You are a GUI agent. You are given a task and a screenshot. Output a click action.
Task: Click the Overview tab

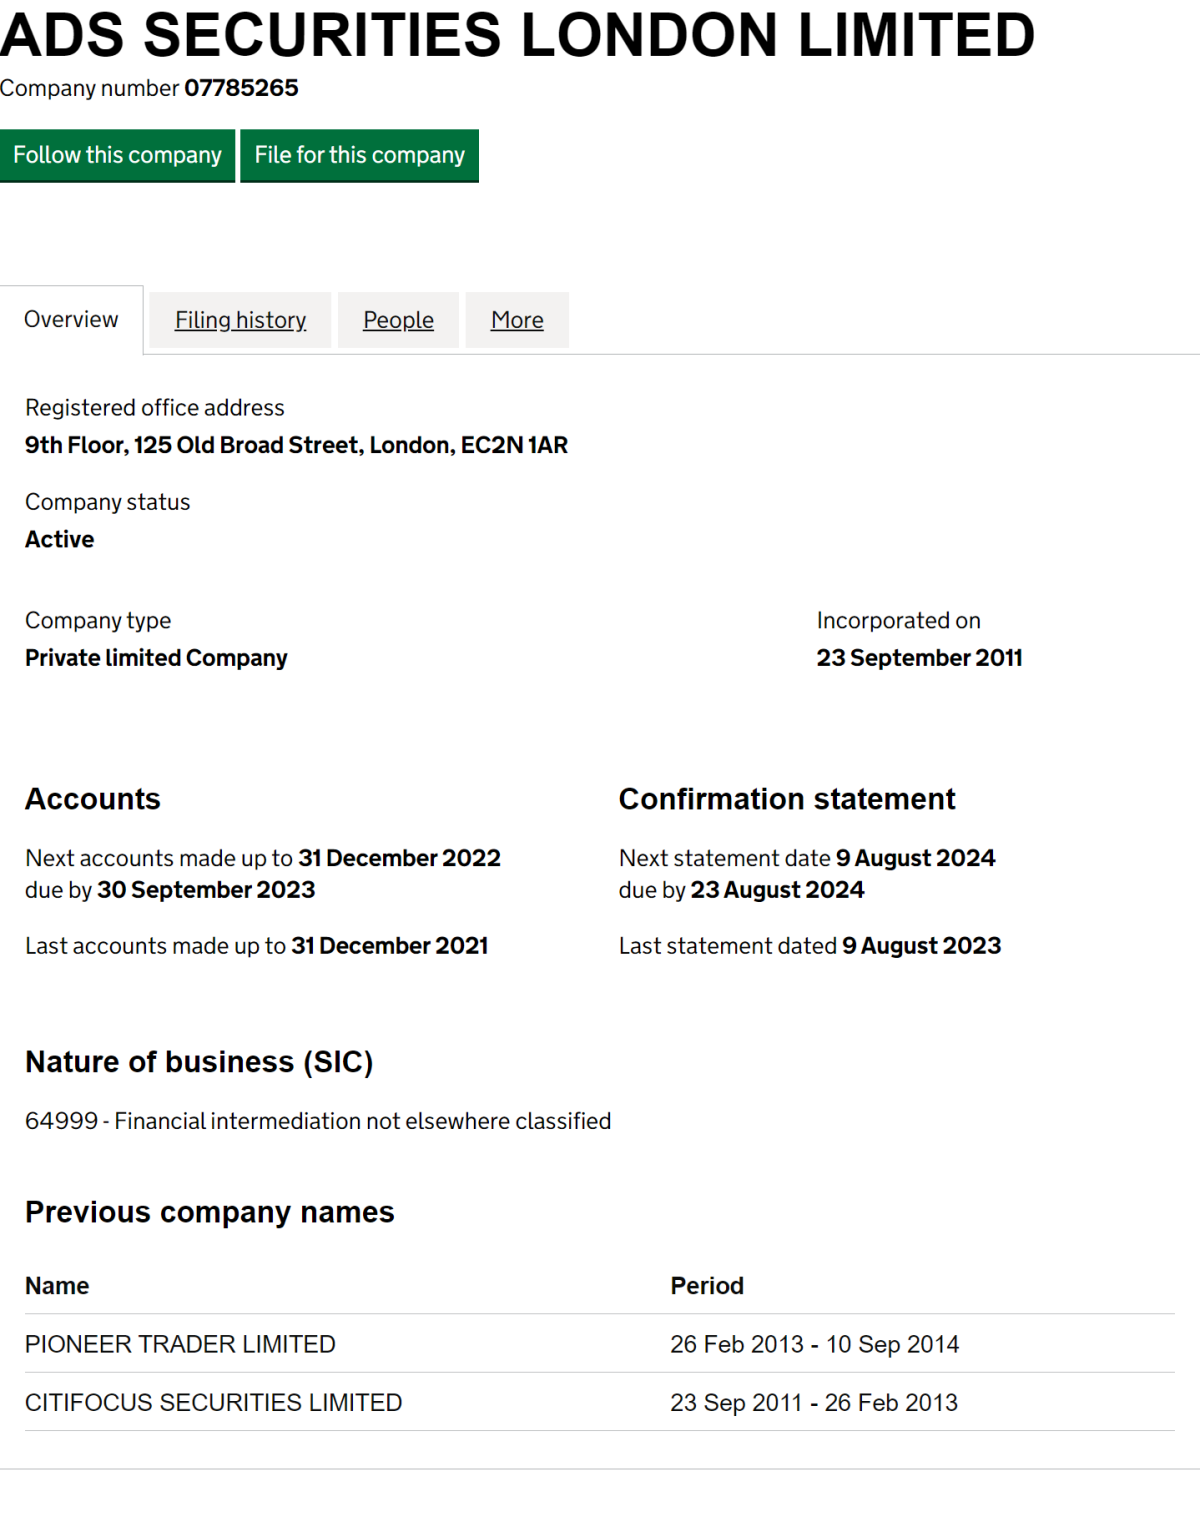point(70,319)
